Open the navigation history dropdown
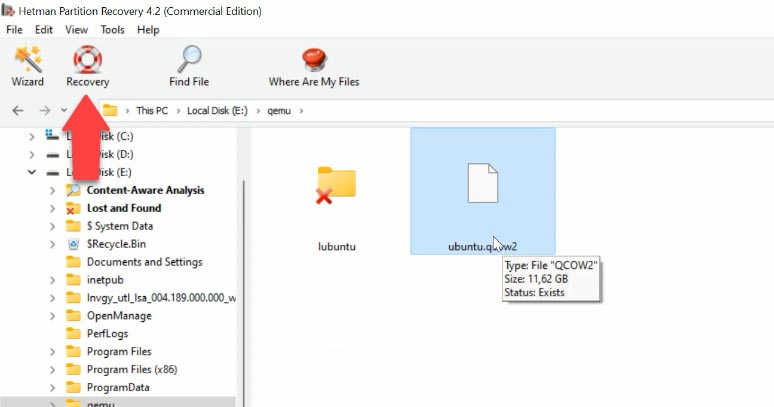 [64, 111]
